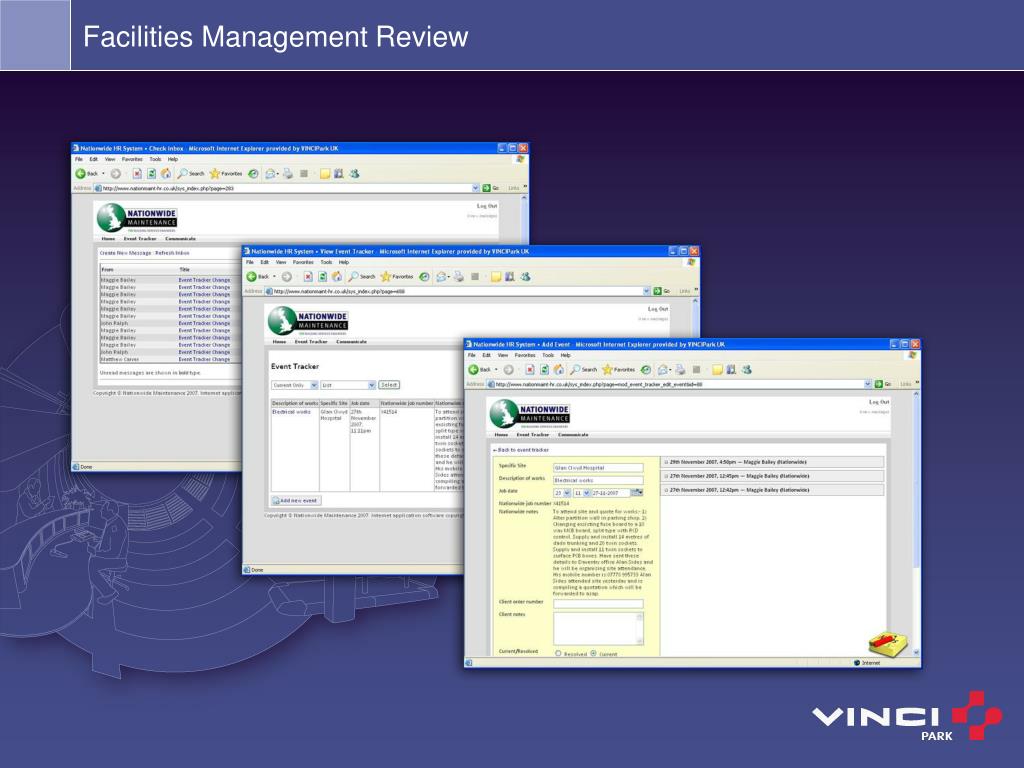Open the Job date calendar picker
Viewport: 1024px width, 768px height.
637,493
